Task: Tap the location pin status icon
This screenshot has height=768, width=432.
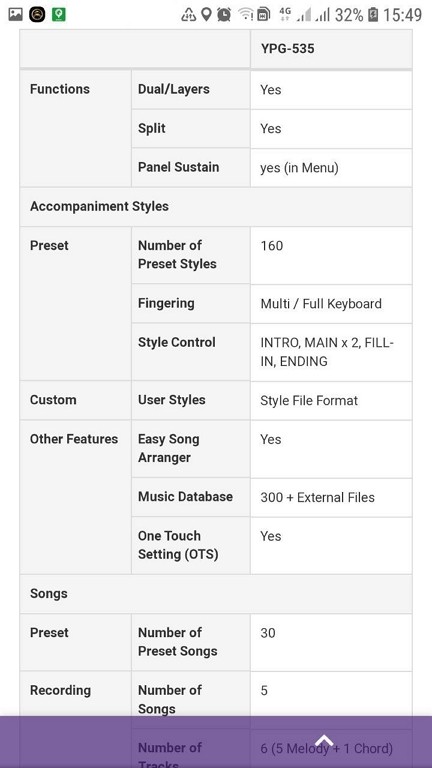Action: coord(207,15)
